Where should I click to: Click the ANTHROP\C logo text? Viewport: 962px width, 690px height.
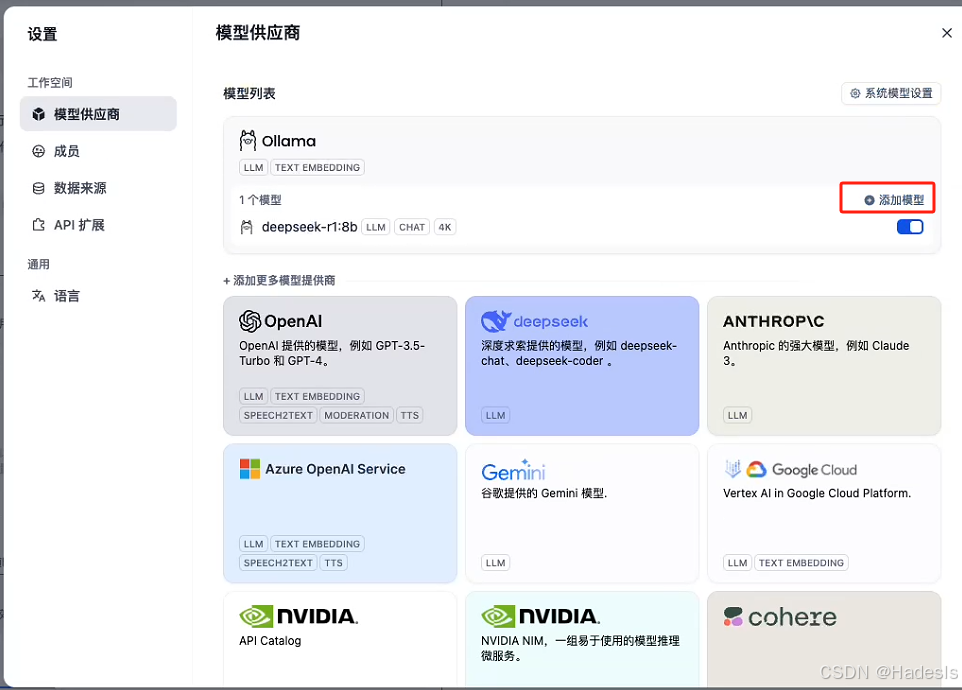pos(773,321)
